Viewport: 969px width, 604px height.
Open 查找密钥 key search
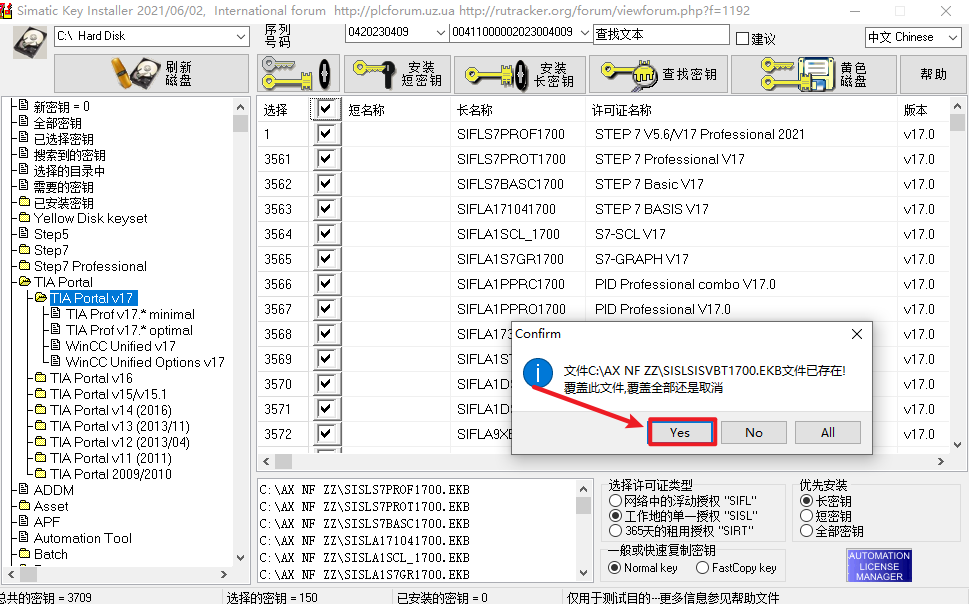(x=658, y=74)
